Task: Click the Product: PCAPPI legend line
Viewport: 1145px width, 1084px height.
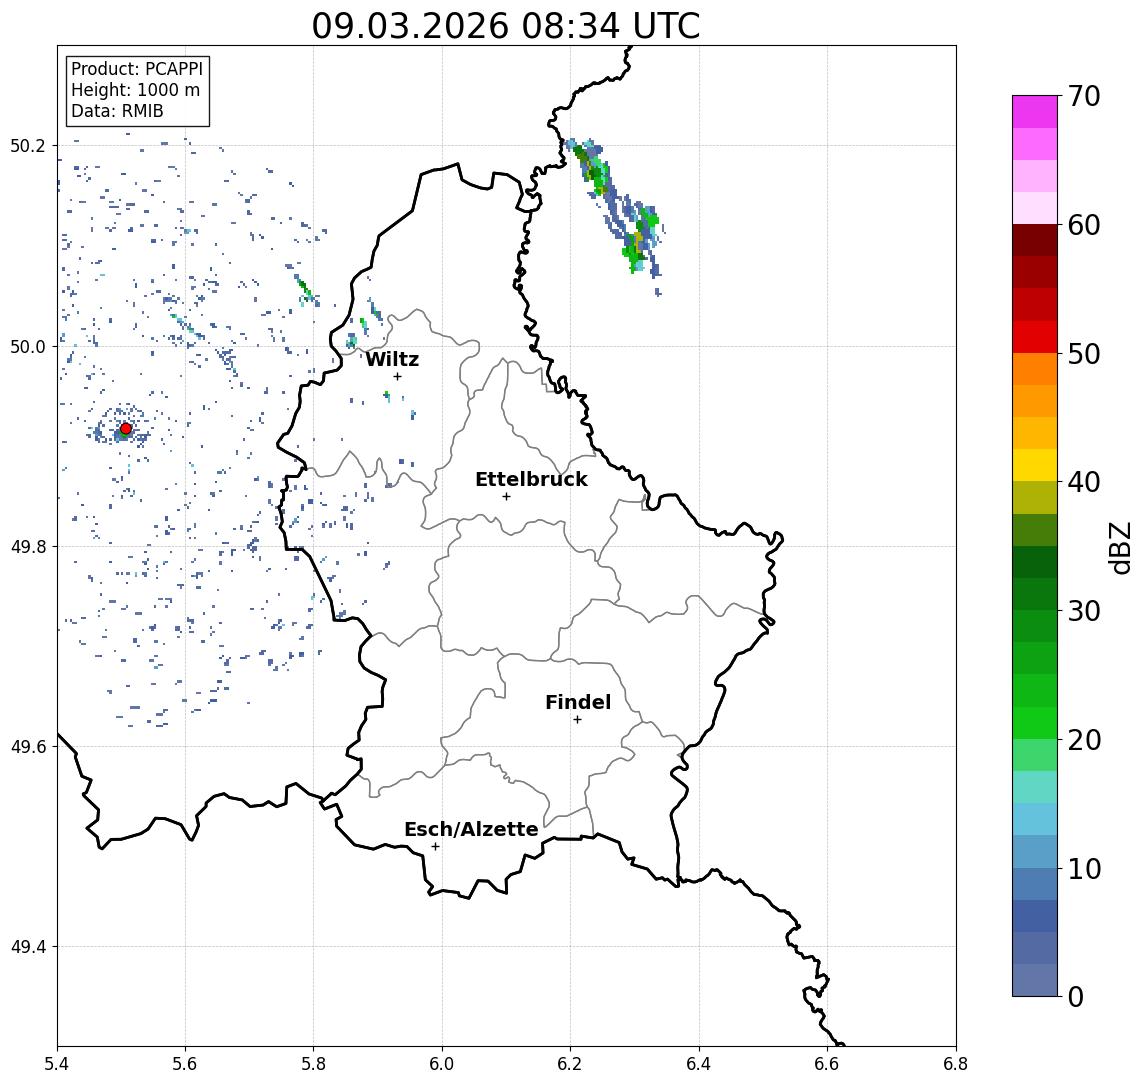Action: click(x=137, y=69)
